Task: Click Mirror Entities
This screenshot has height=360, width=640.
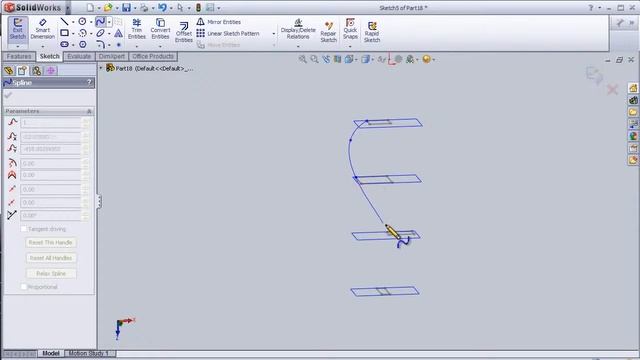Action: (x=219, y=22)
